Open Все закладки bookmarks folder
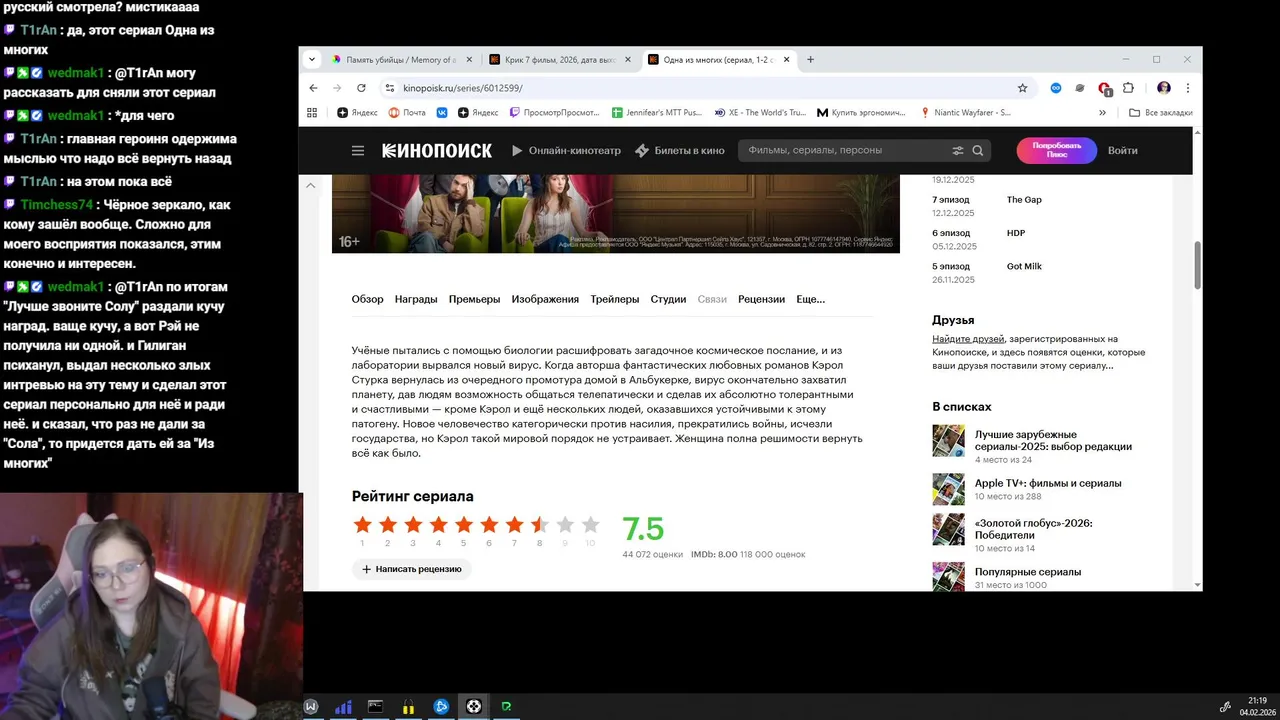This screenshot has height=720, width=1280. pos(1161,113)
